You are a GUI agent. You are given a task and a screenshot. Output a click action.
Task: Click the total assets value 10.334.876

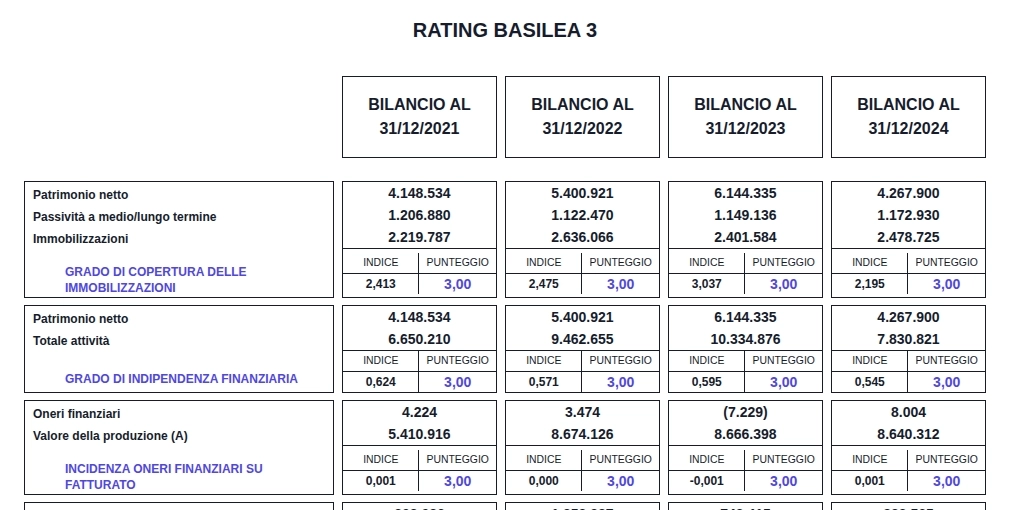point(745,340)
